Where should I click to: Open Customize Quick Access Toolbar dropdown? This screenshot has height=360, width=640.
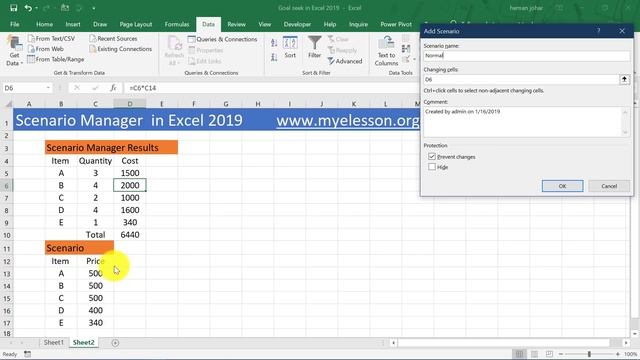pyautogui.click(x=93, y=8)
